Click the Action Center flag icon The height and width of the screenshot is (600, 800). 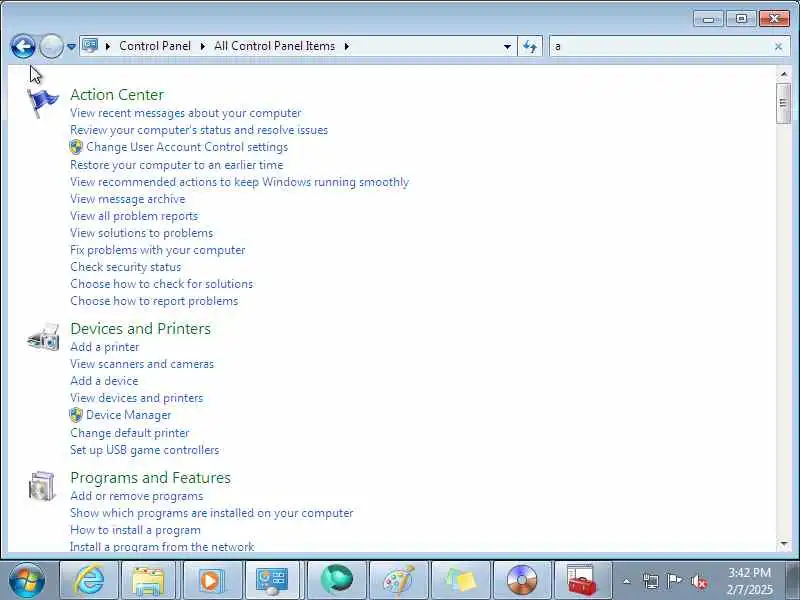43,103
